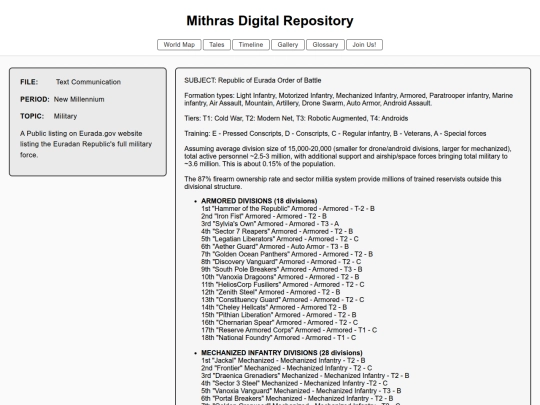The width and height of the screenshot is (540, 405).
Task: Select the FILE: label
Action: tap(29, 82)
